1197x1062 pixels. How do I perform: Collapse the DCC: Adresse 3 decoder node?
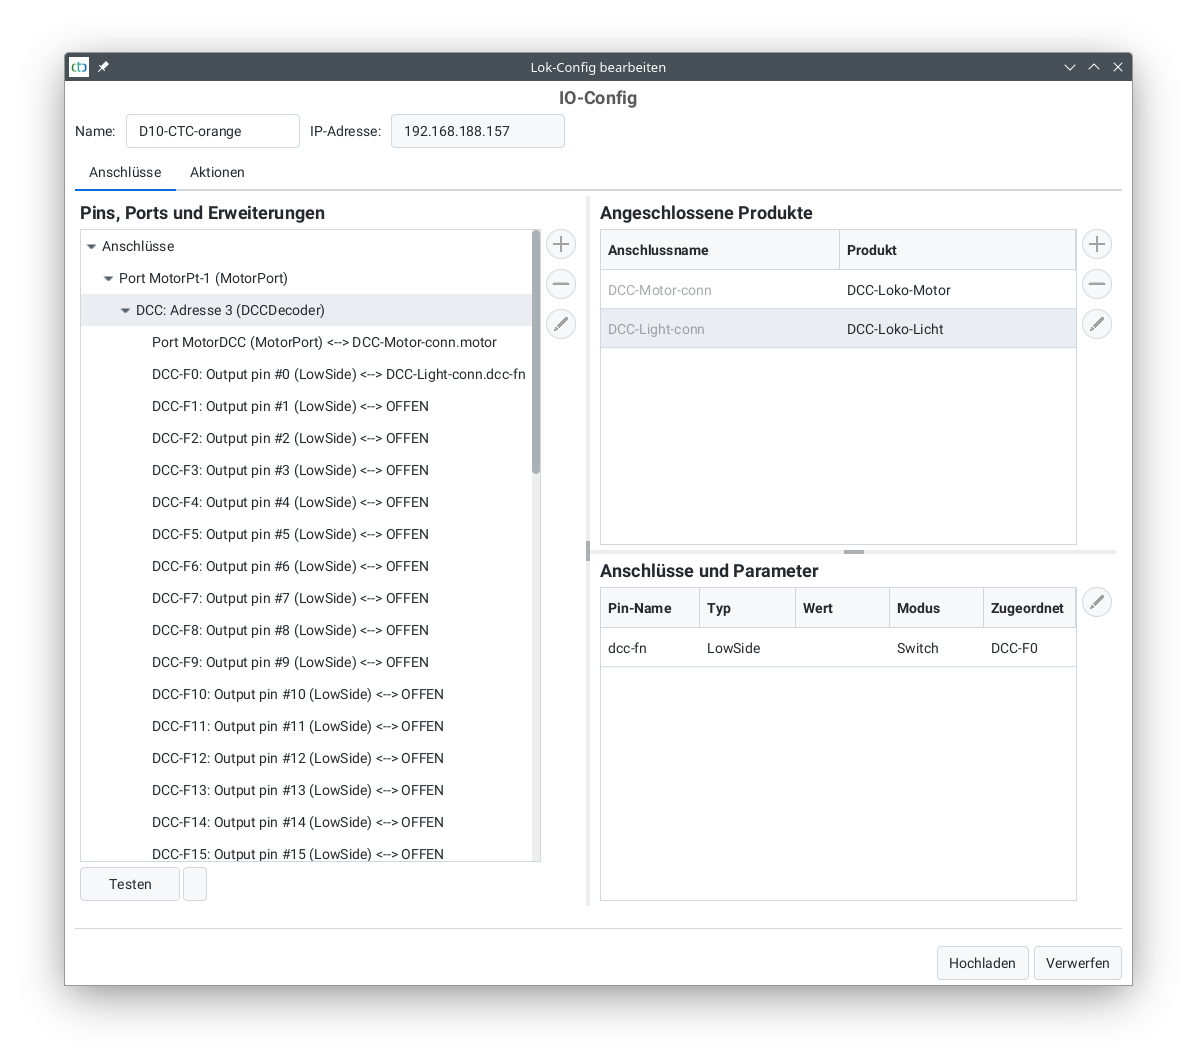tap(125, 310)
